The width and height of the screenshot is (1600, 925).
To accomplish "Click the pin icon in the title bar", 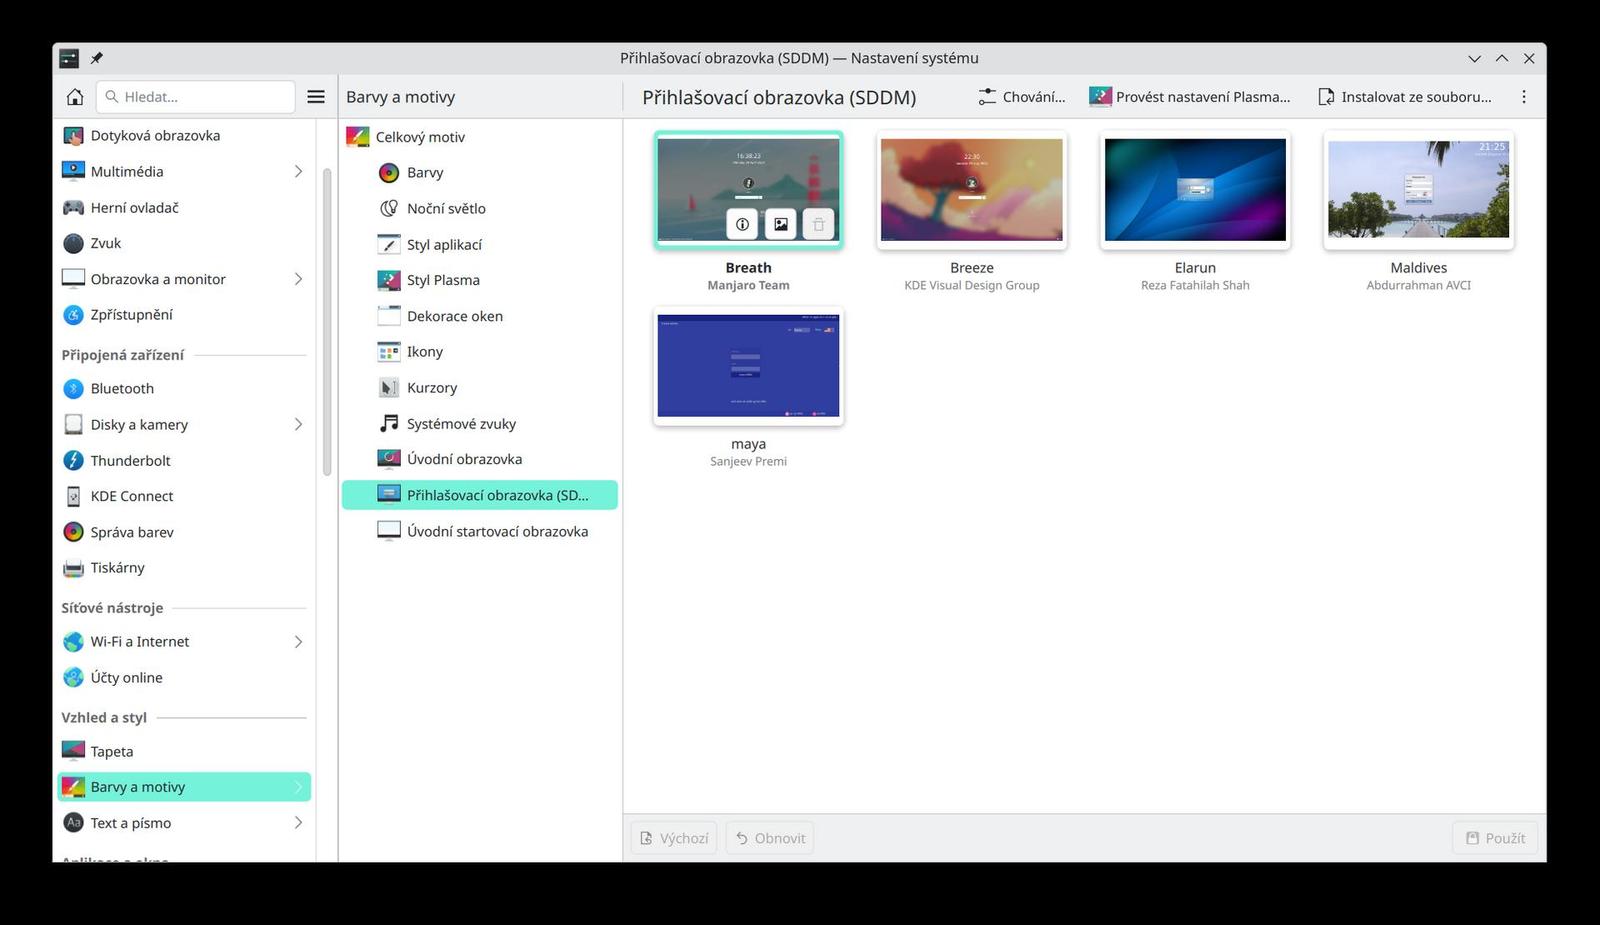I will point(97,58).
